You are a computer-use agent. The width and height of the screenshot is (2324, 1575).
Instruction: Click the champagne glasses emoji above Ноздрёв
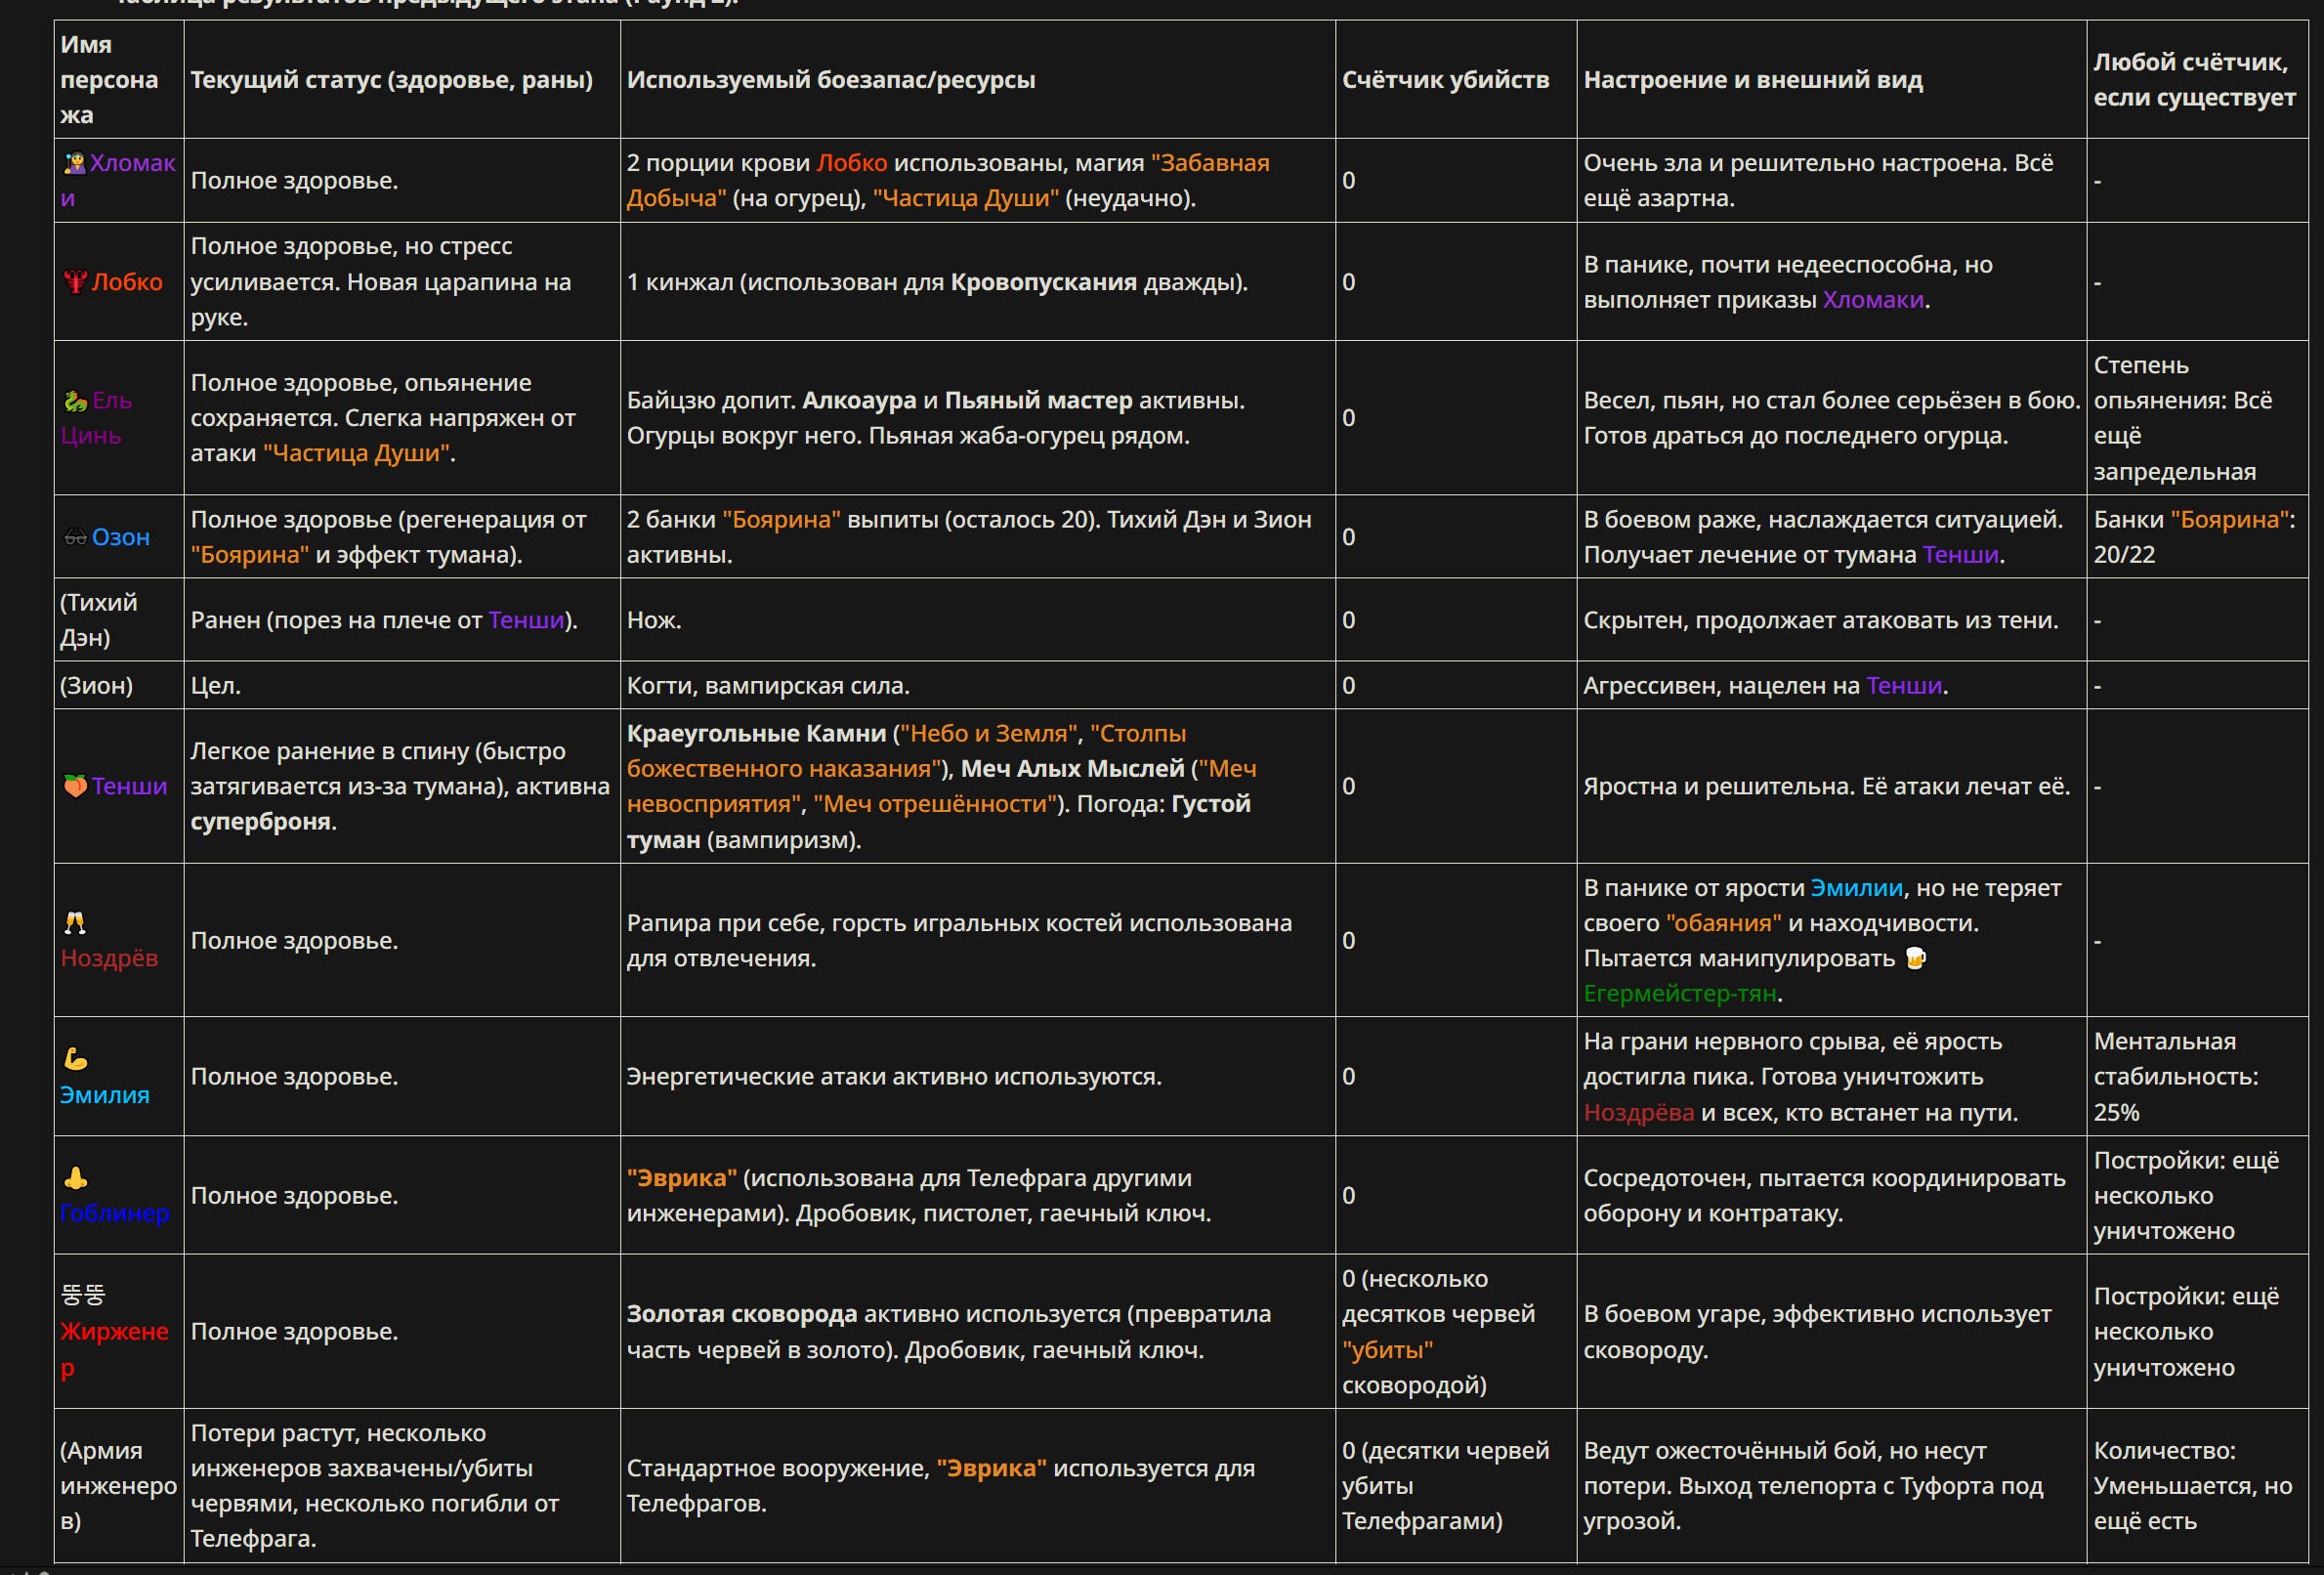[x=75, y=922]
